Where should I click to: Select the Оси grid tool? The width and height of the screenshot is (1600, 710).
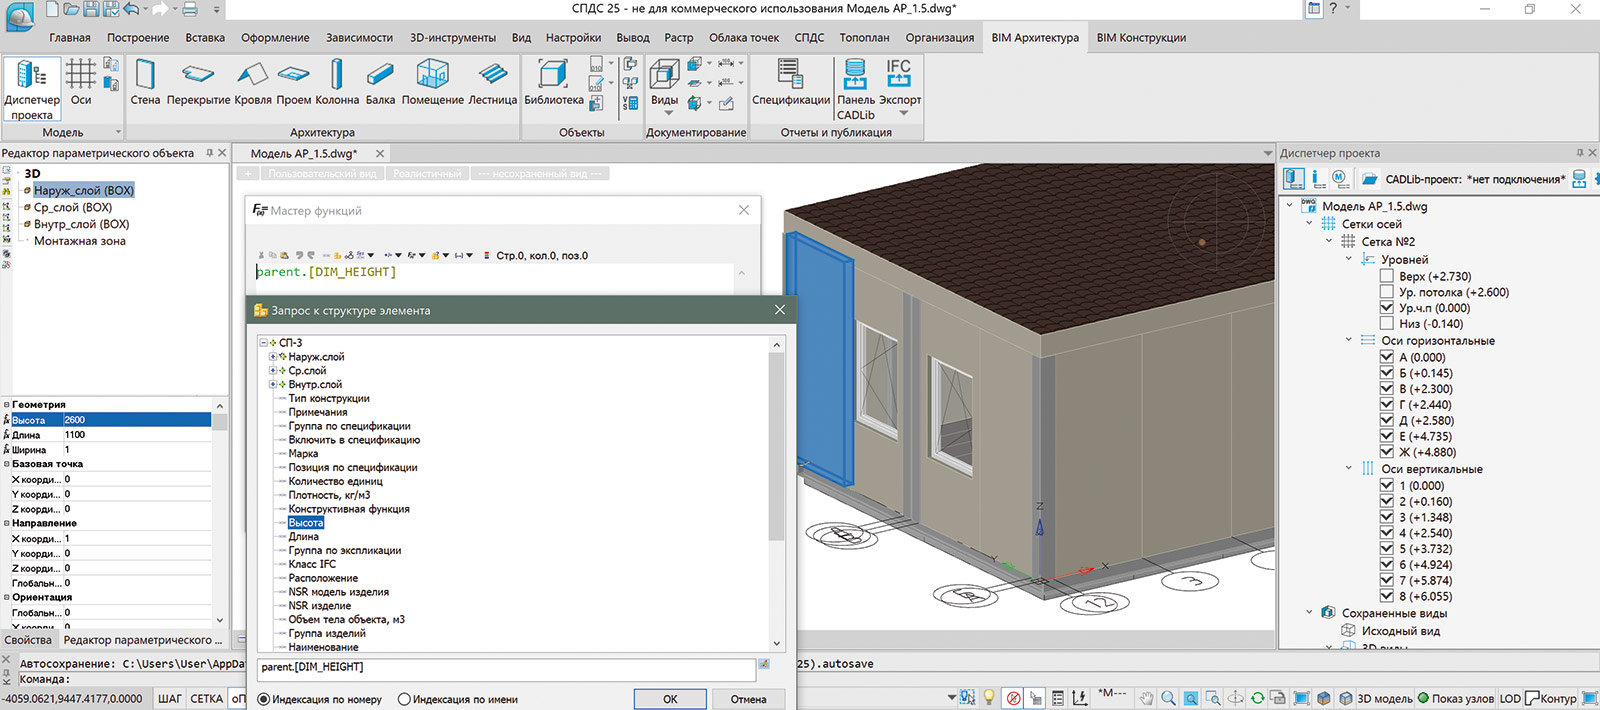click(x=81, y=82)
